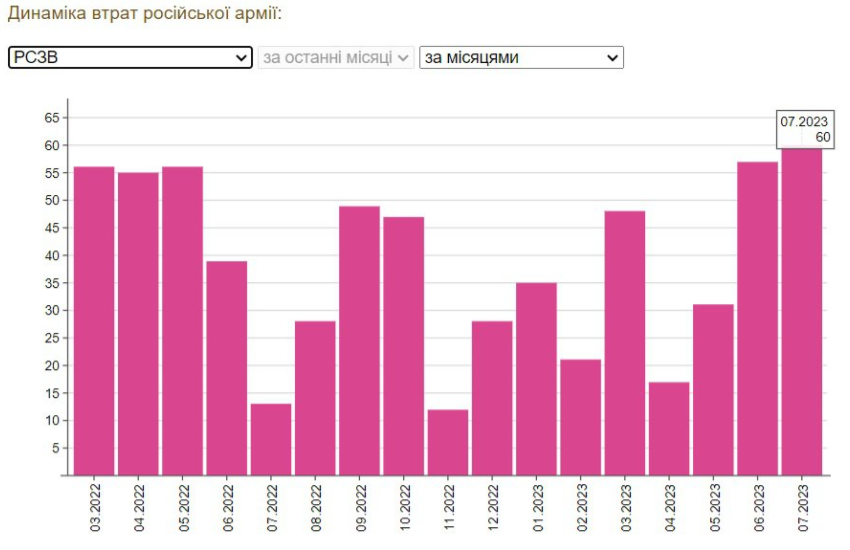Image resolution: width=850 pixels, height=550 pixels.
Task: Open the РСЗВ category dropdown
Action: click(x=130, y=57)
